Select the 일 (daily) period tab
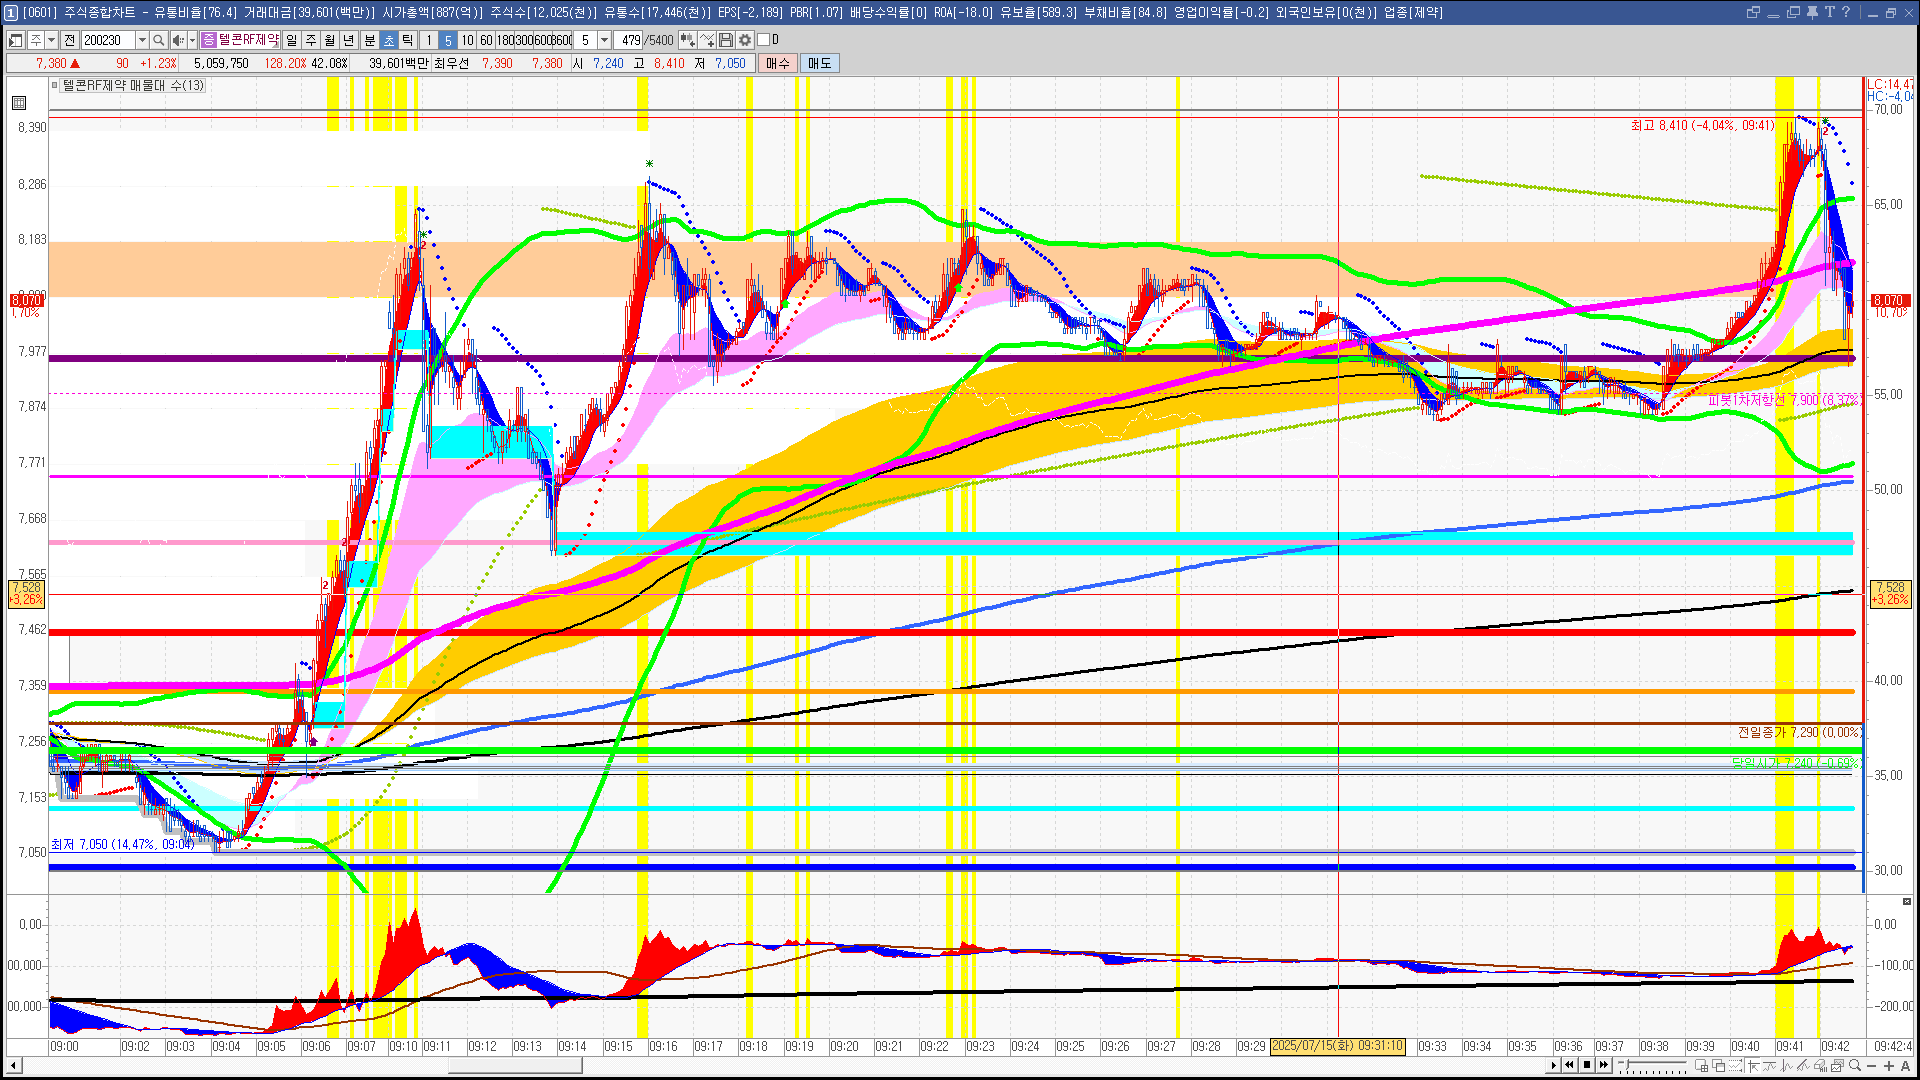The width and height of the screenshot is (1920, 1080). [291, 40]
